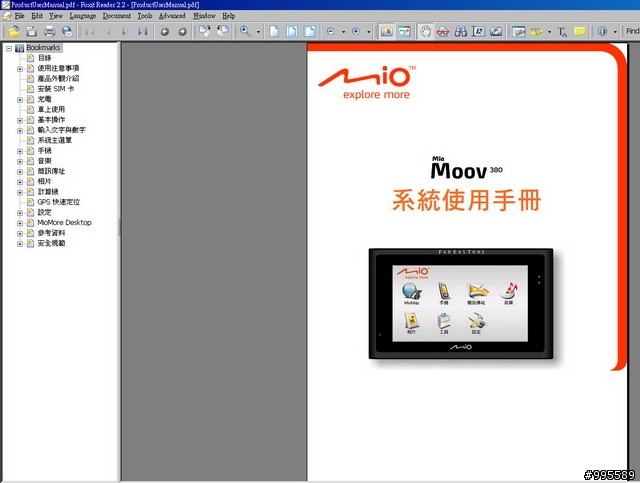Open the 目錄 bookmark
This screenshot has width=640, height=483.
(x=44, y=58)
